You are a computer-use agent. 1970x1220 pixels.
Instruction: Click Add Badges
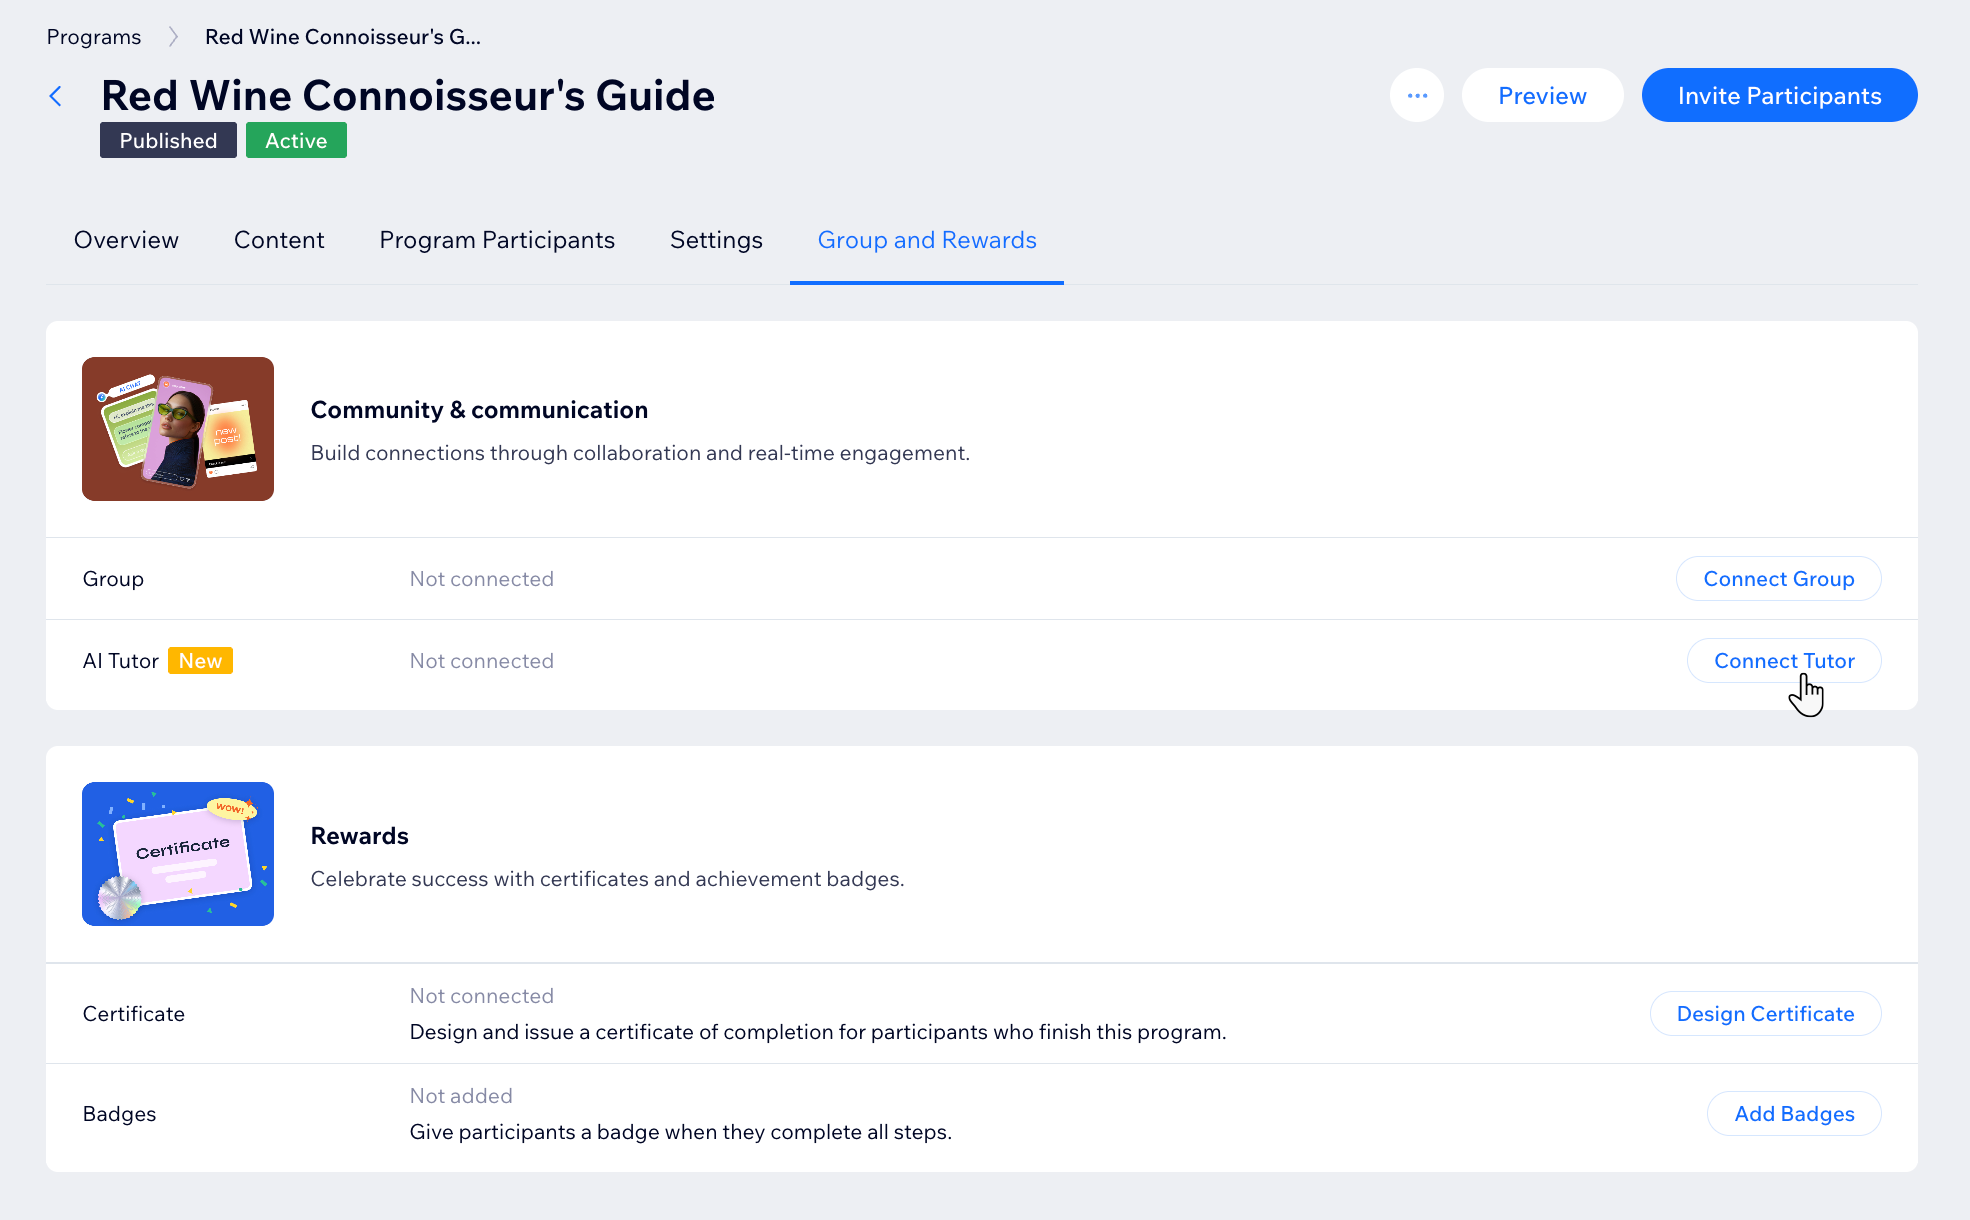(x=1793, y=1113)
